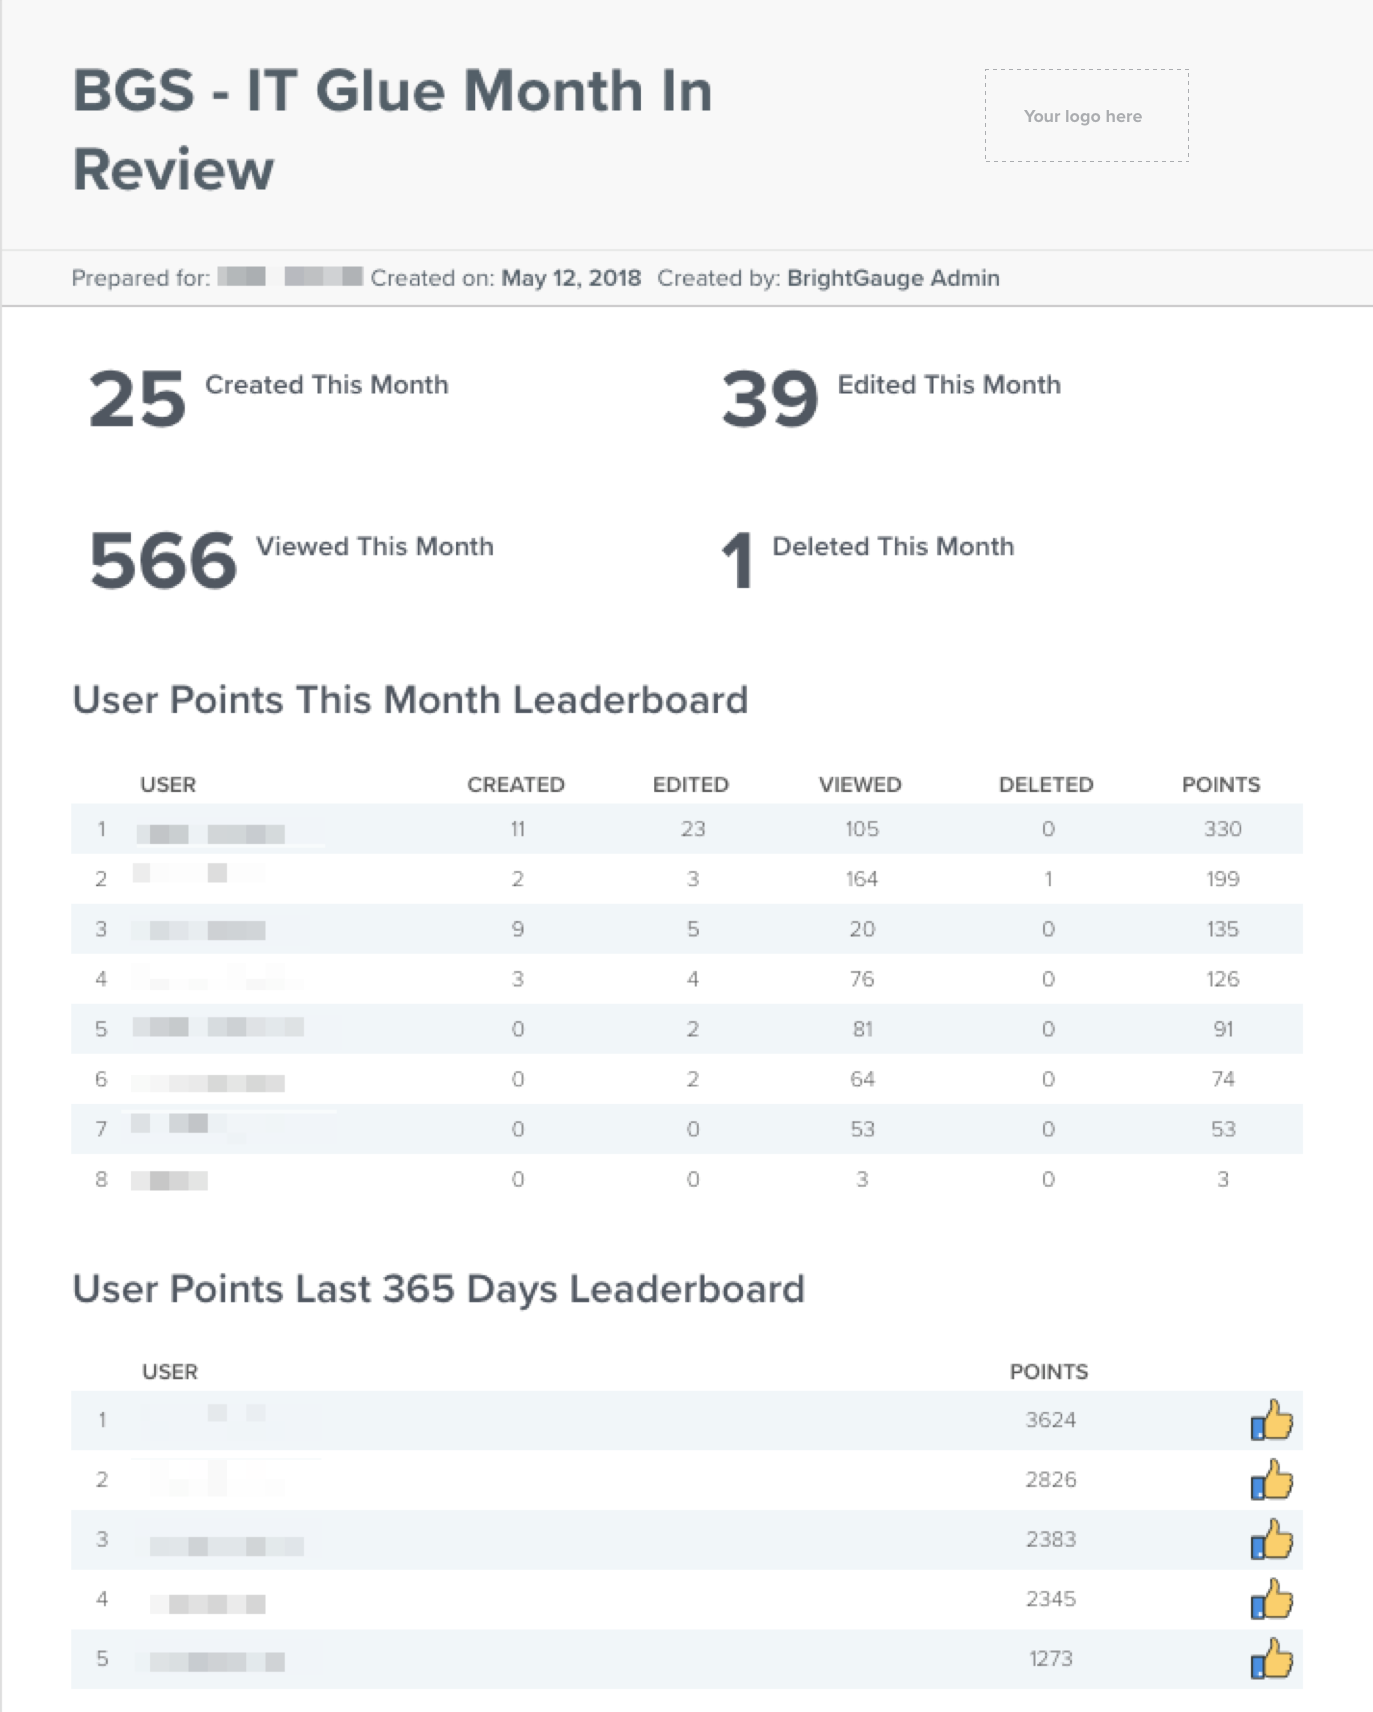The width and height of the screenshot is (1373, 1712).
Task: Click the '566' Viewed This Month number
Action: click(x=163, y=561)
